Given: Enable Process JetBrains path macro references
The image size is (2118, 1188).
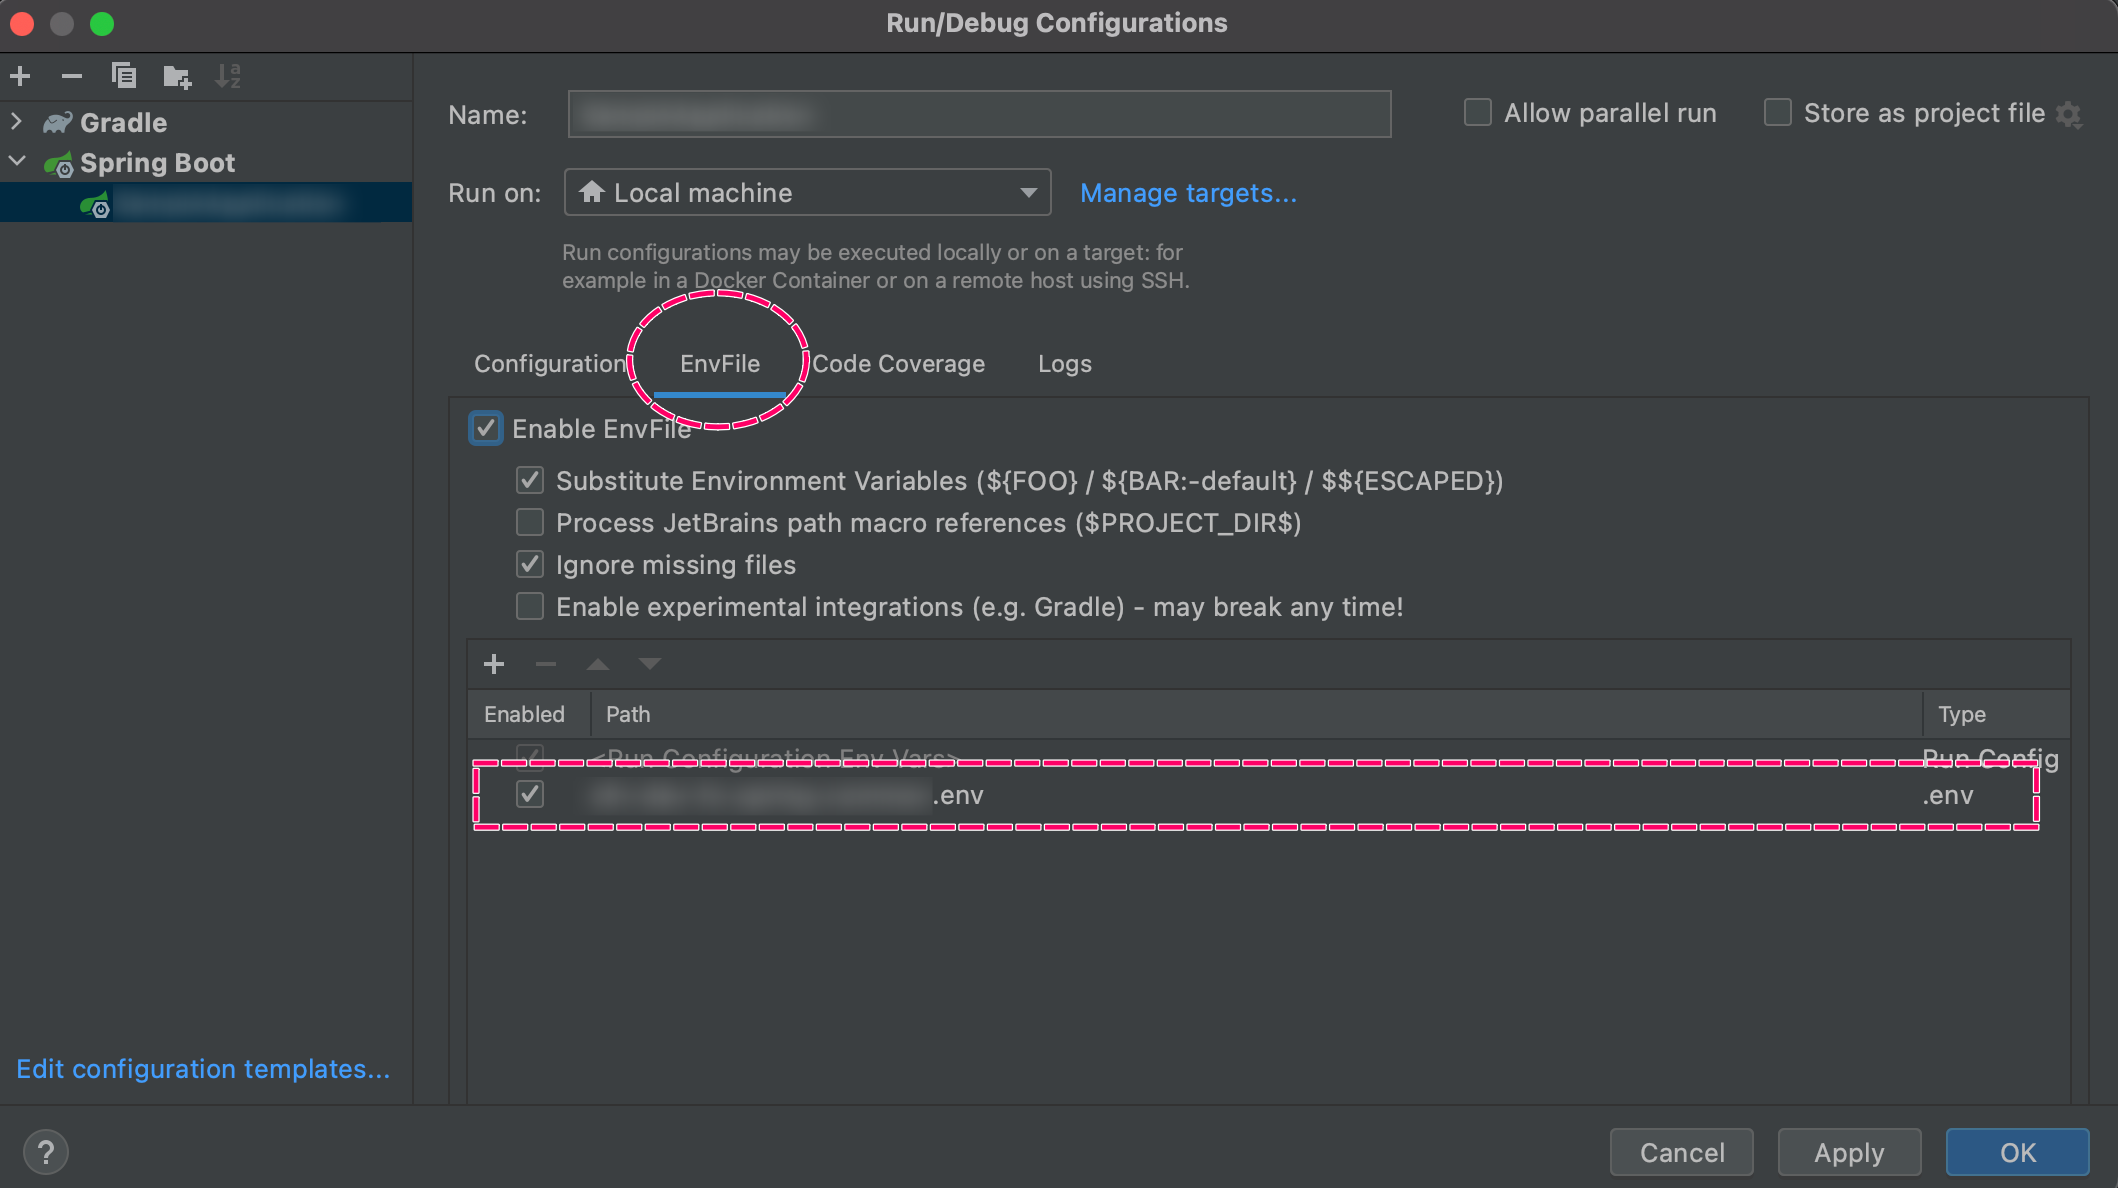Looking at the screenshot, I should [x=530, y=523].
